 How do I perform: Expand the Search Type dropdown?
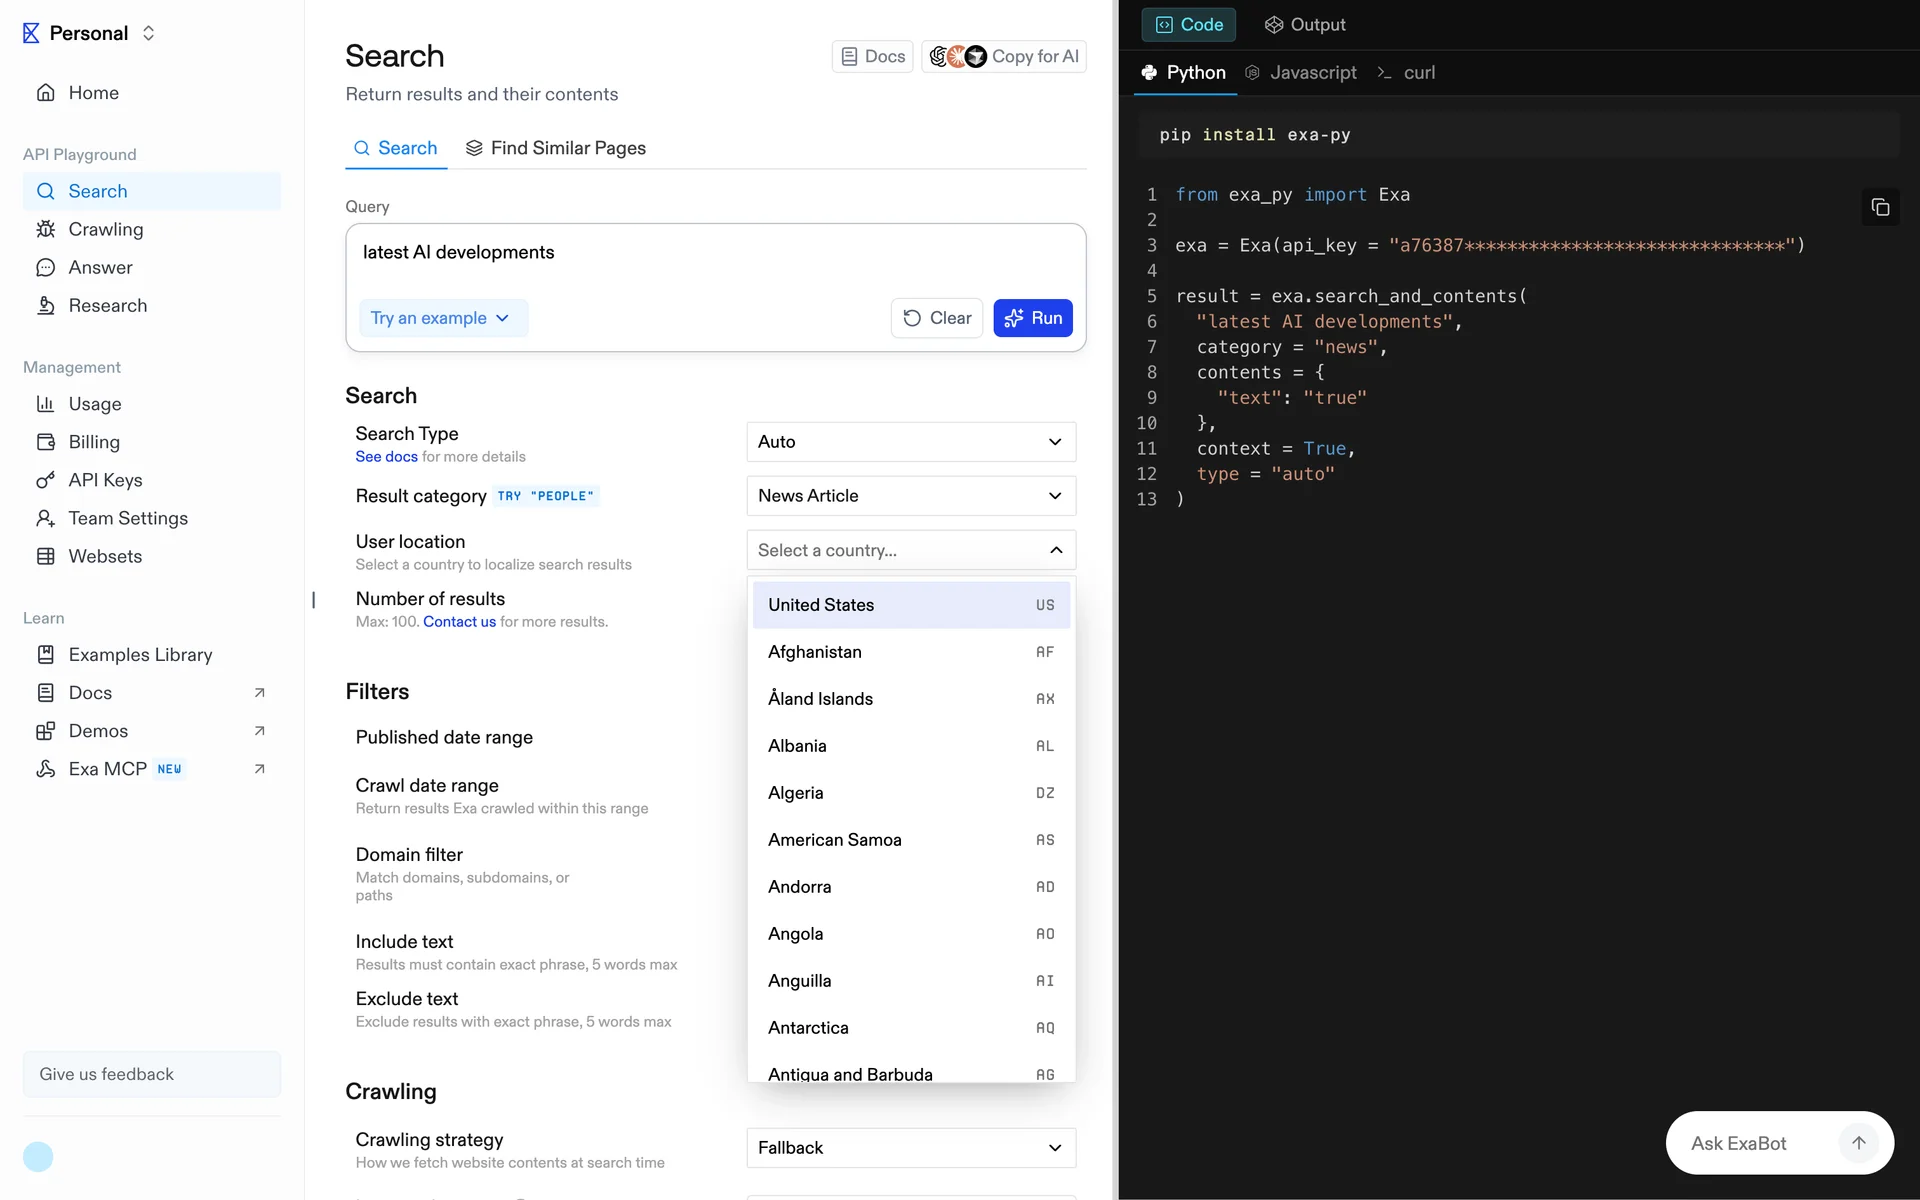coord(910,442)
